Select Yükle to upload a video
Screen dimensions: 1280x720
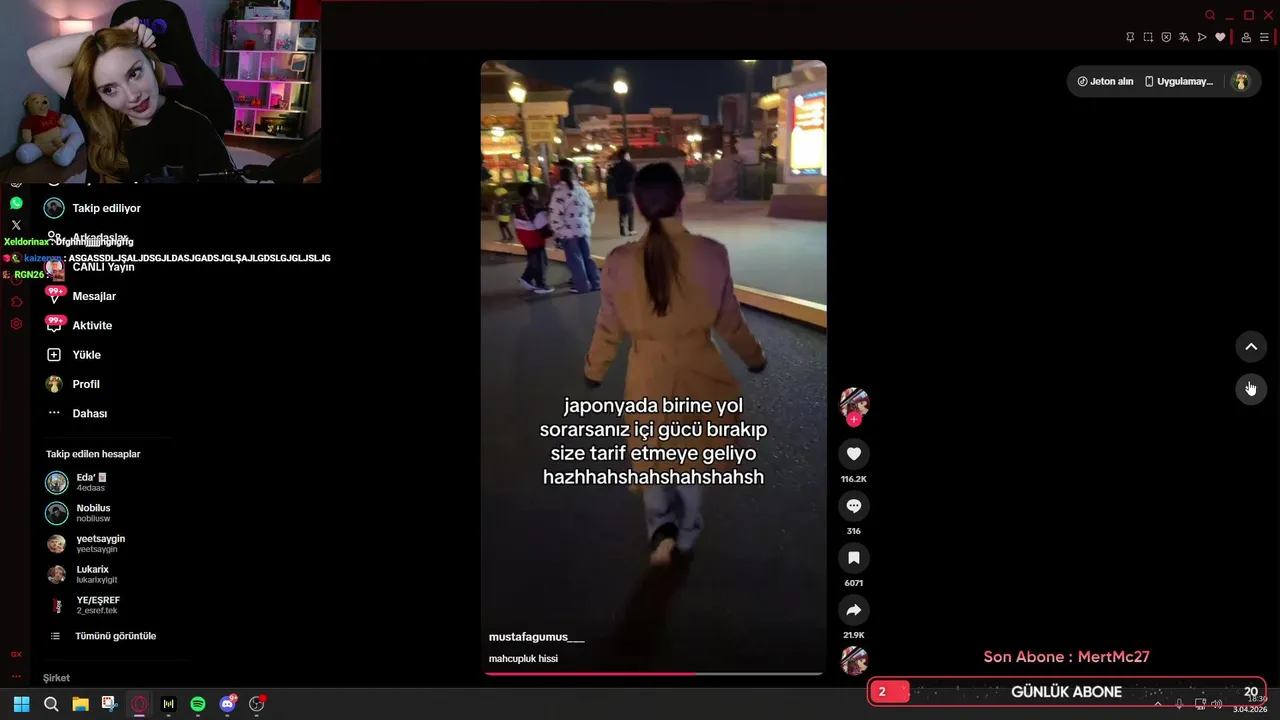(73, 354)
